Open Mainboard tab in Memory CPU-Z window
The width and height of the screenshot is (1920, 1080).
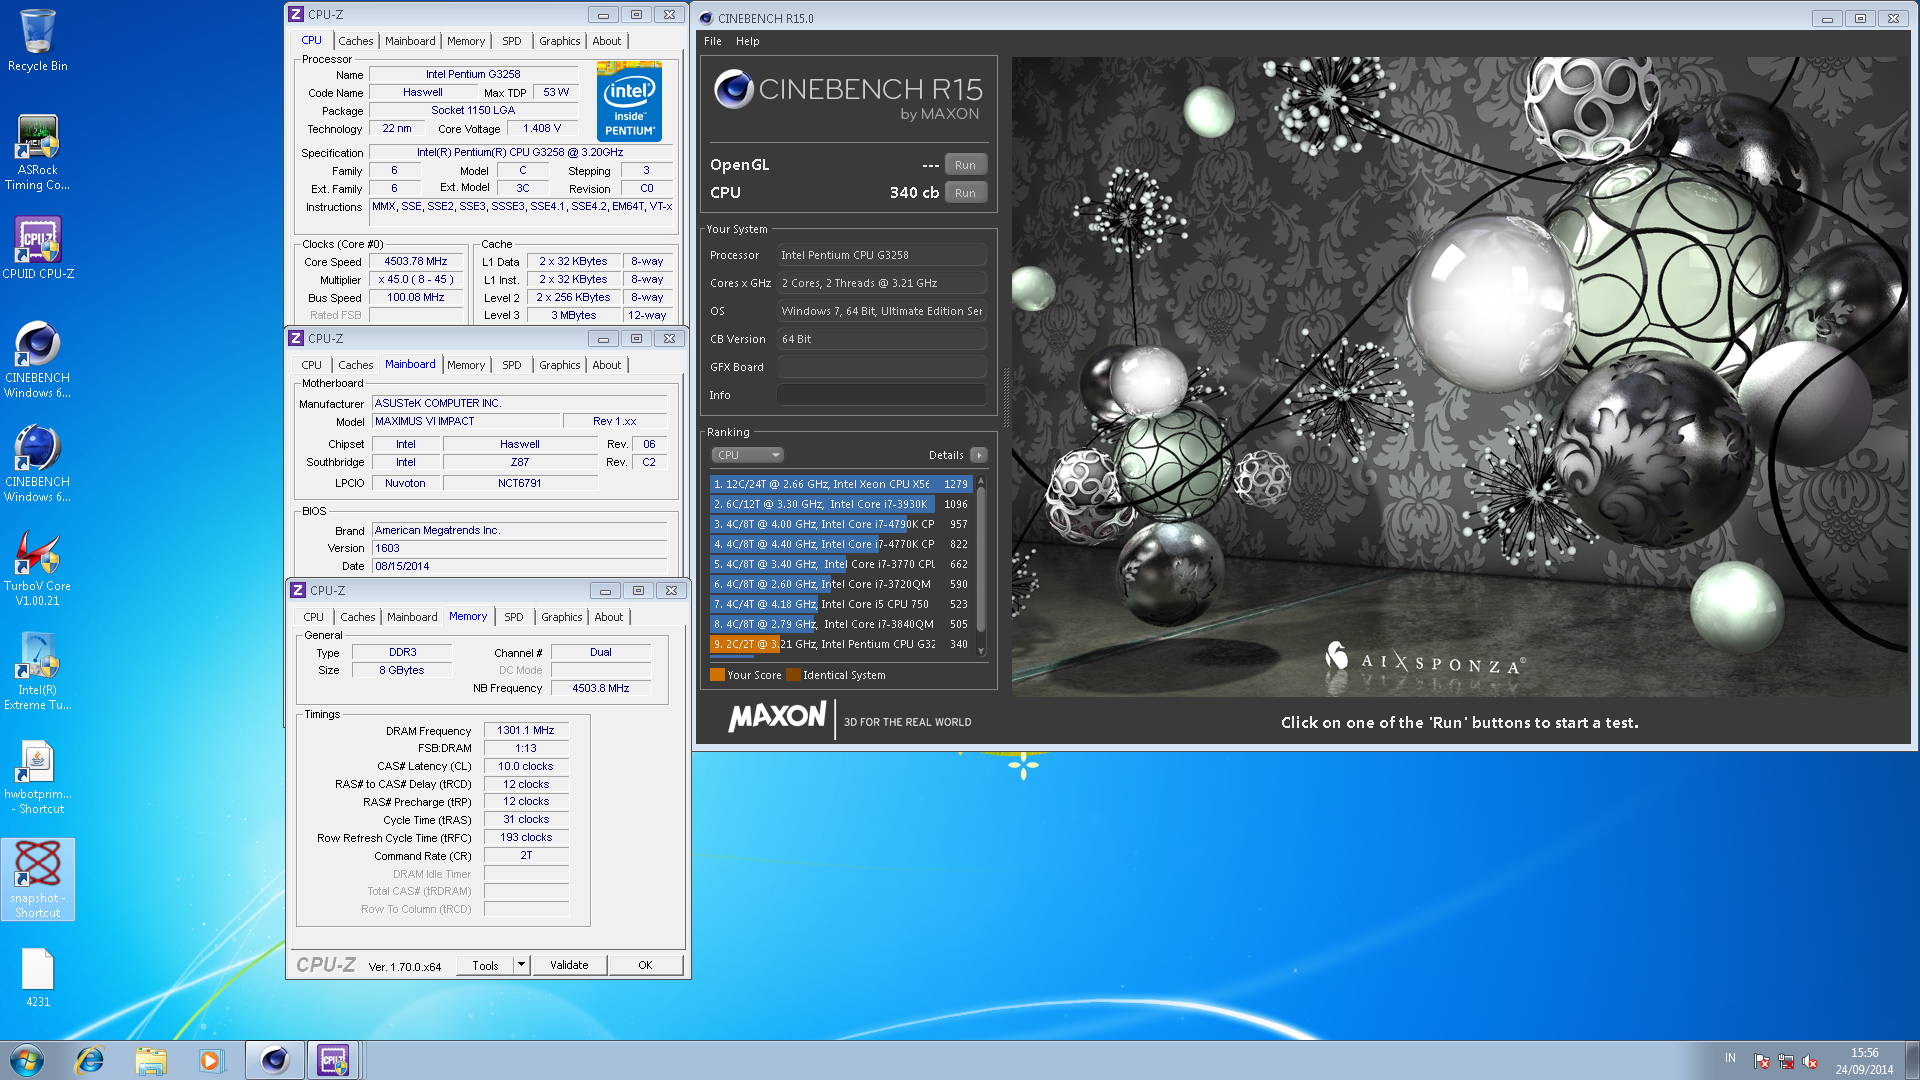pyautogui.click(x=412, y=617)
